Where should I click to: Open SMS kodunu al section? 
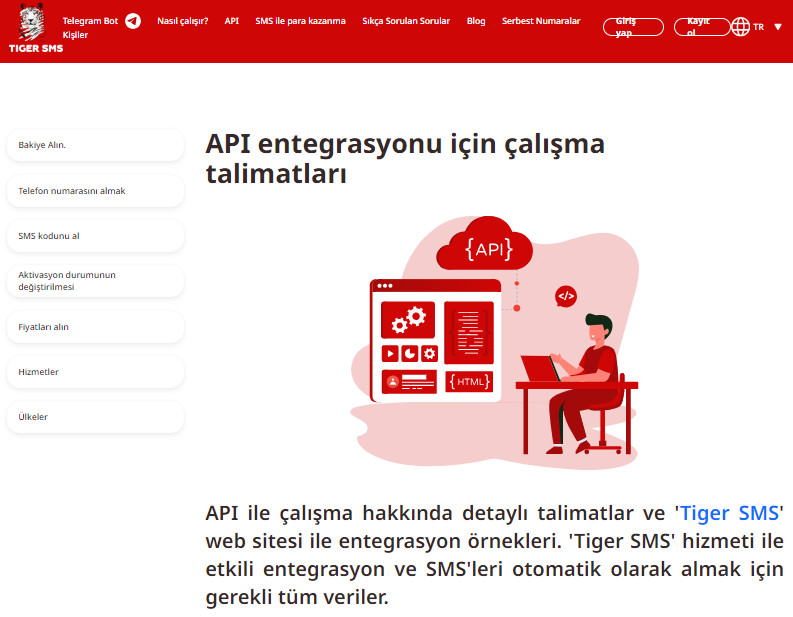tap(95, 236)
